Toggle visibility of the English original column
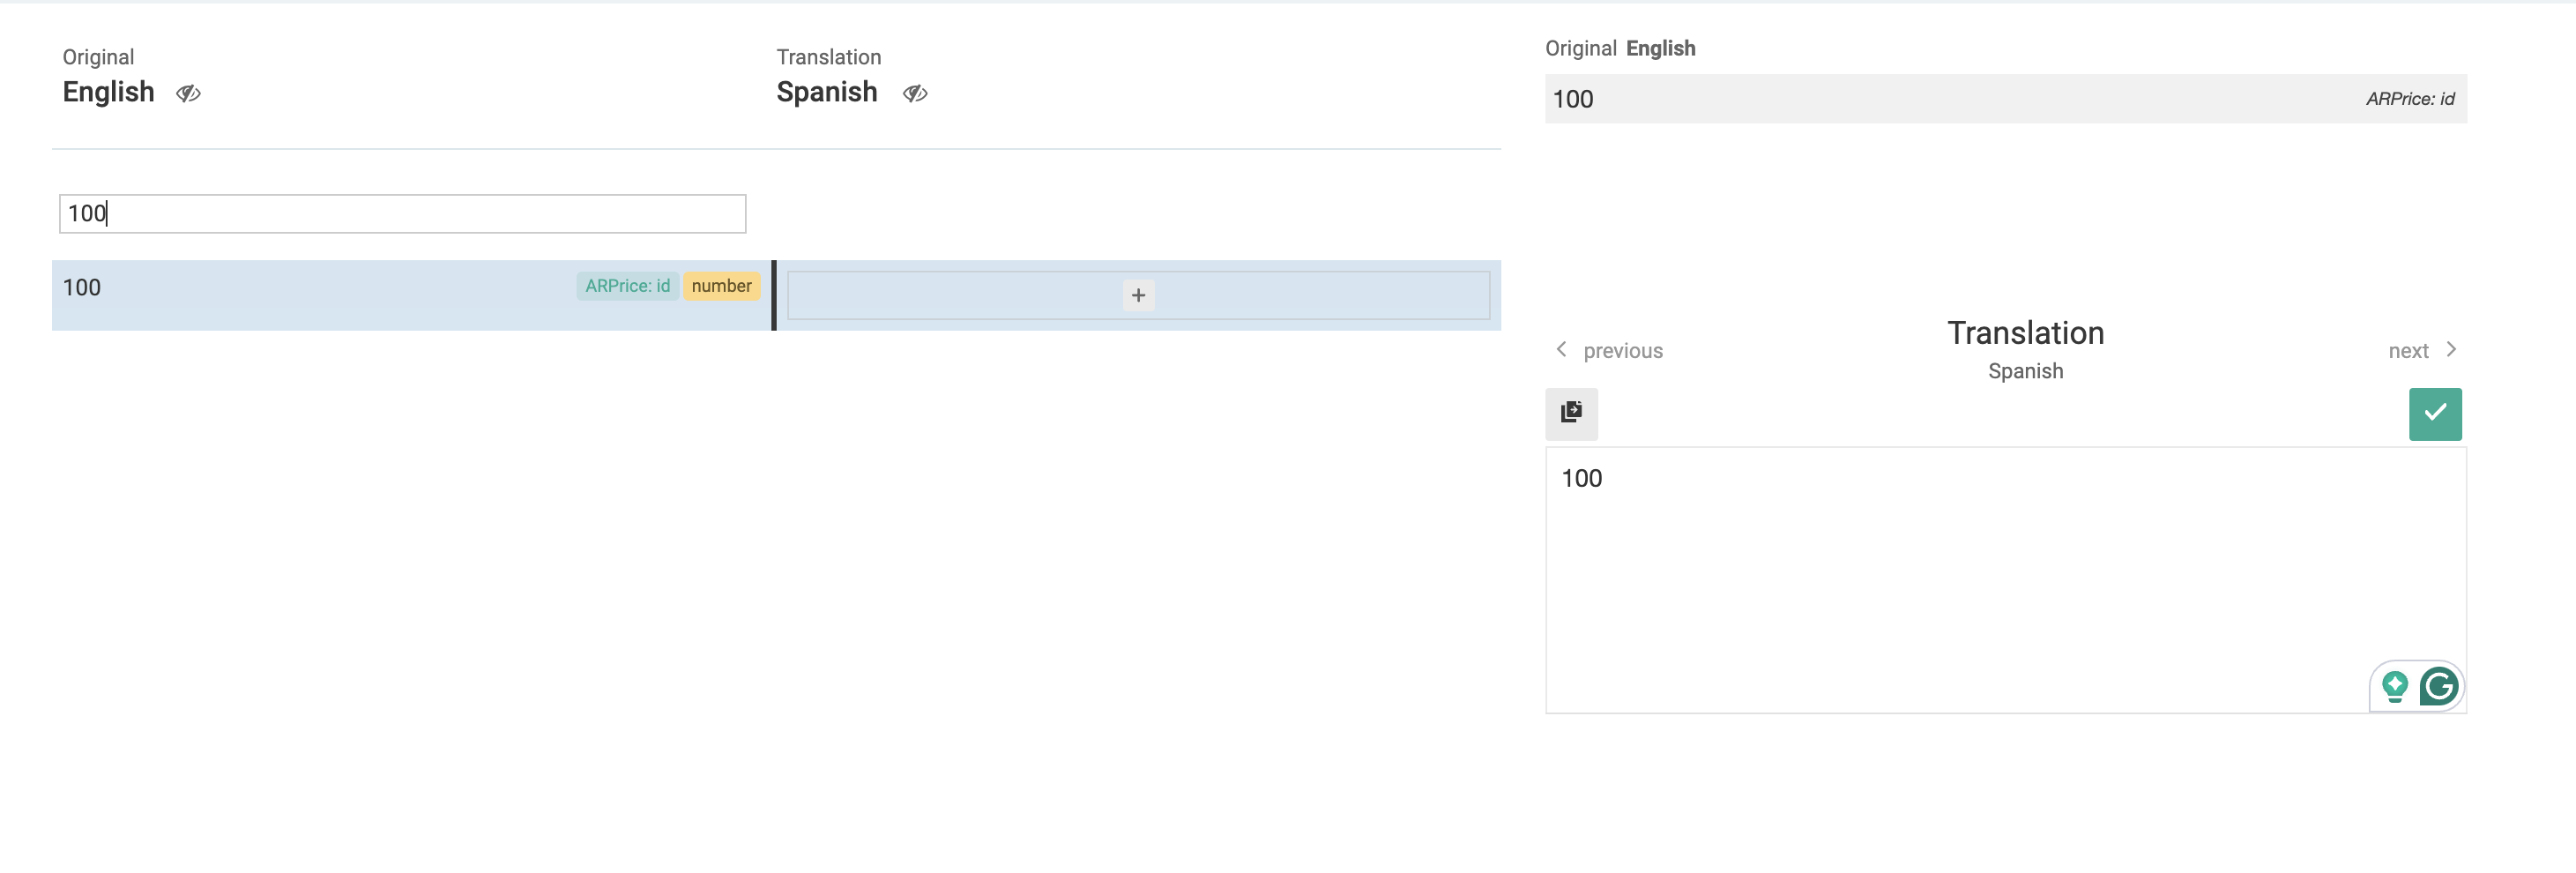Image resolution: width=2576 pixels, height=873 pixels. pyautogui.click(x=188, y=93)
